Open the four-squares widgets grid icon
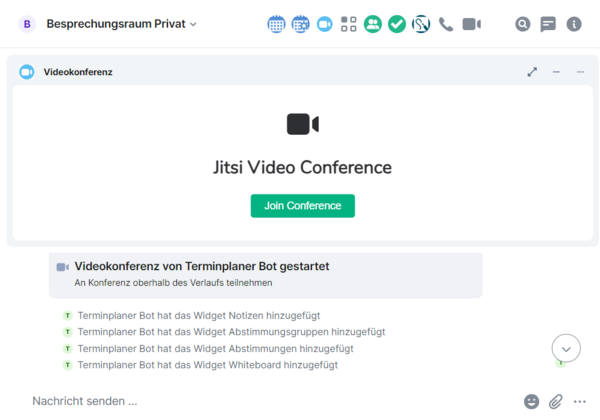The image size is (600, 420). pyautogui.click(x=349, y=24)
